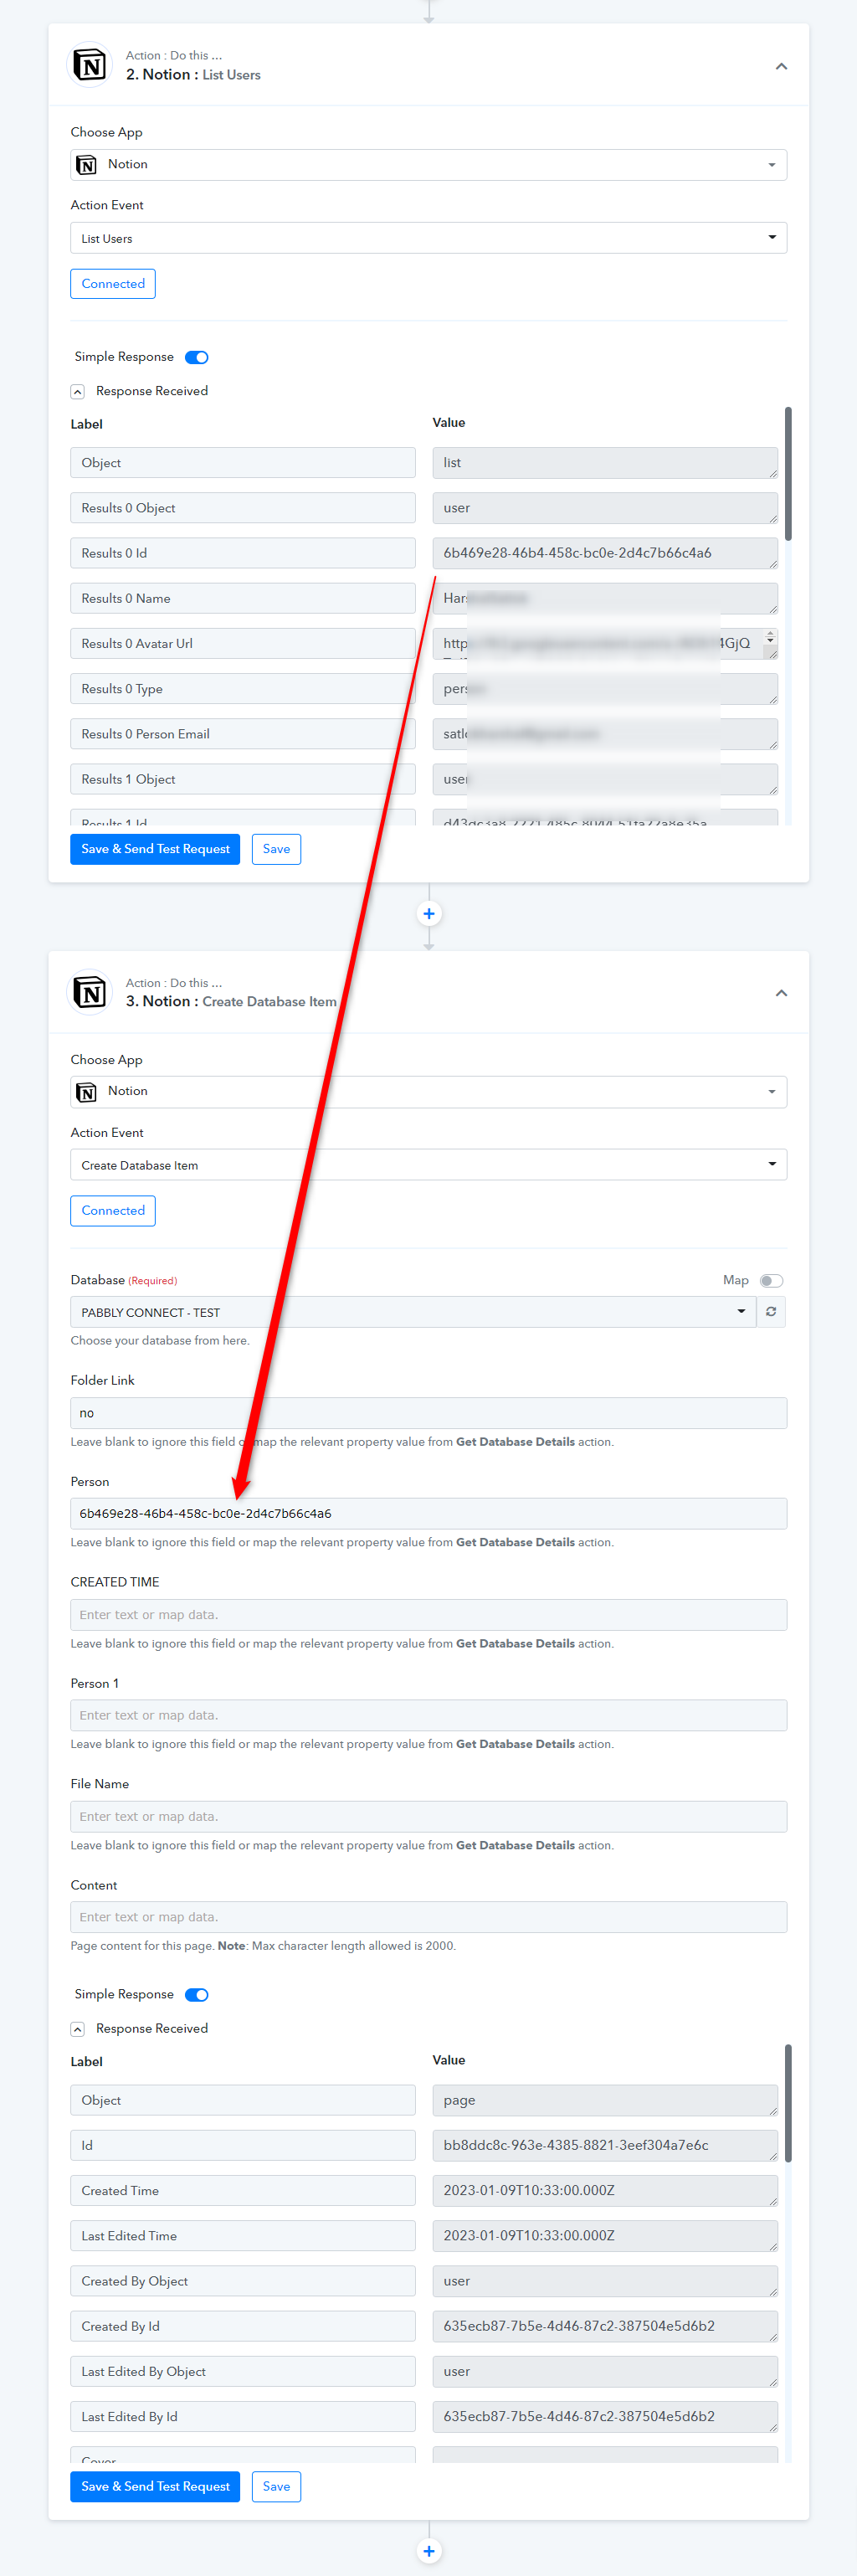This screenshot has width=857, height=2576.
Task: Click the step 2 response scrollbar
Action: click(x=788, y=473)
